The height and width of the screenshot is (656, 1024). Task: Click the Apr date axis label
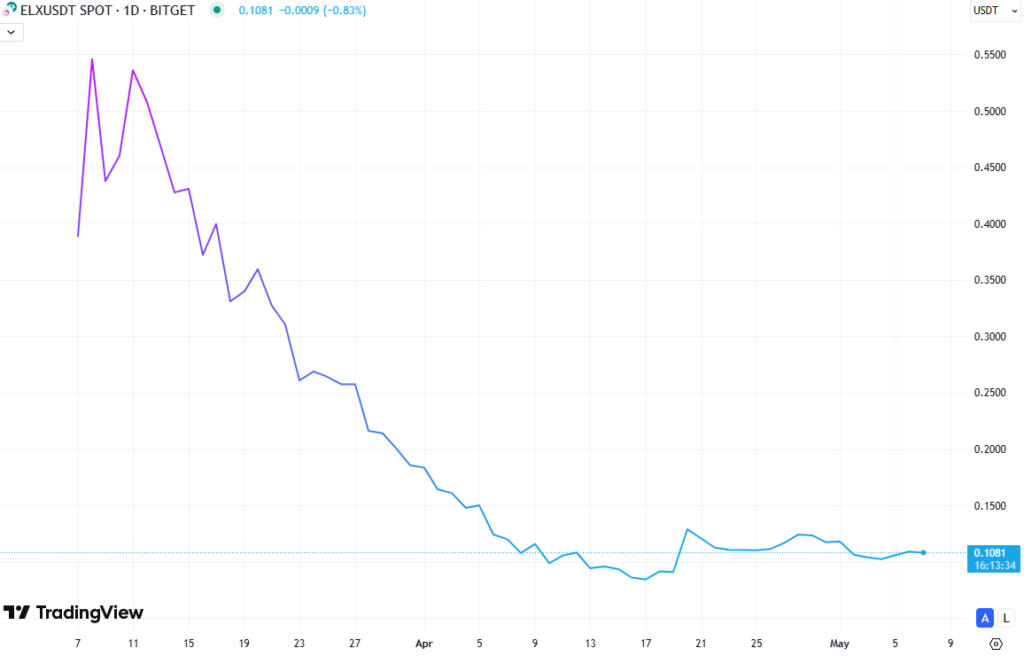tap(424, 644)
